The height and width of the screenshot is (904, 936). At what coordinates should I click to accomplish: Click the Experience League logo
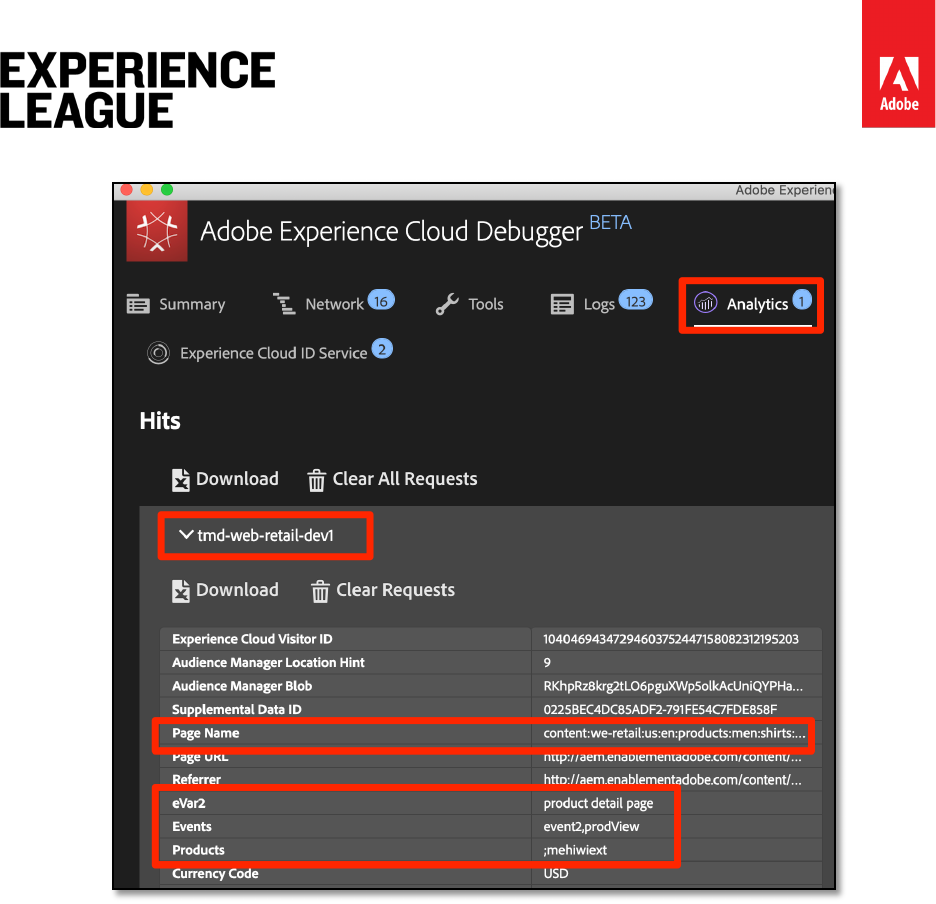[x=137, y=90]
